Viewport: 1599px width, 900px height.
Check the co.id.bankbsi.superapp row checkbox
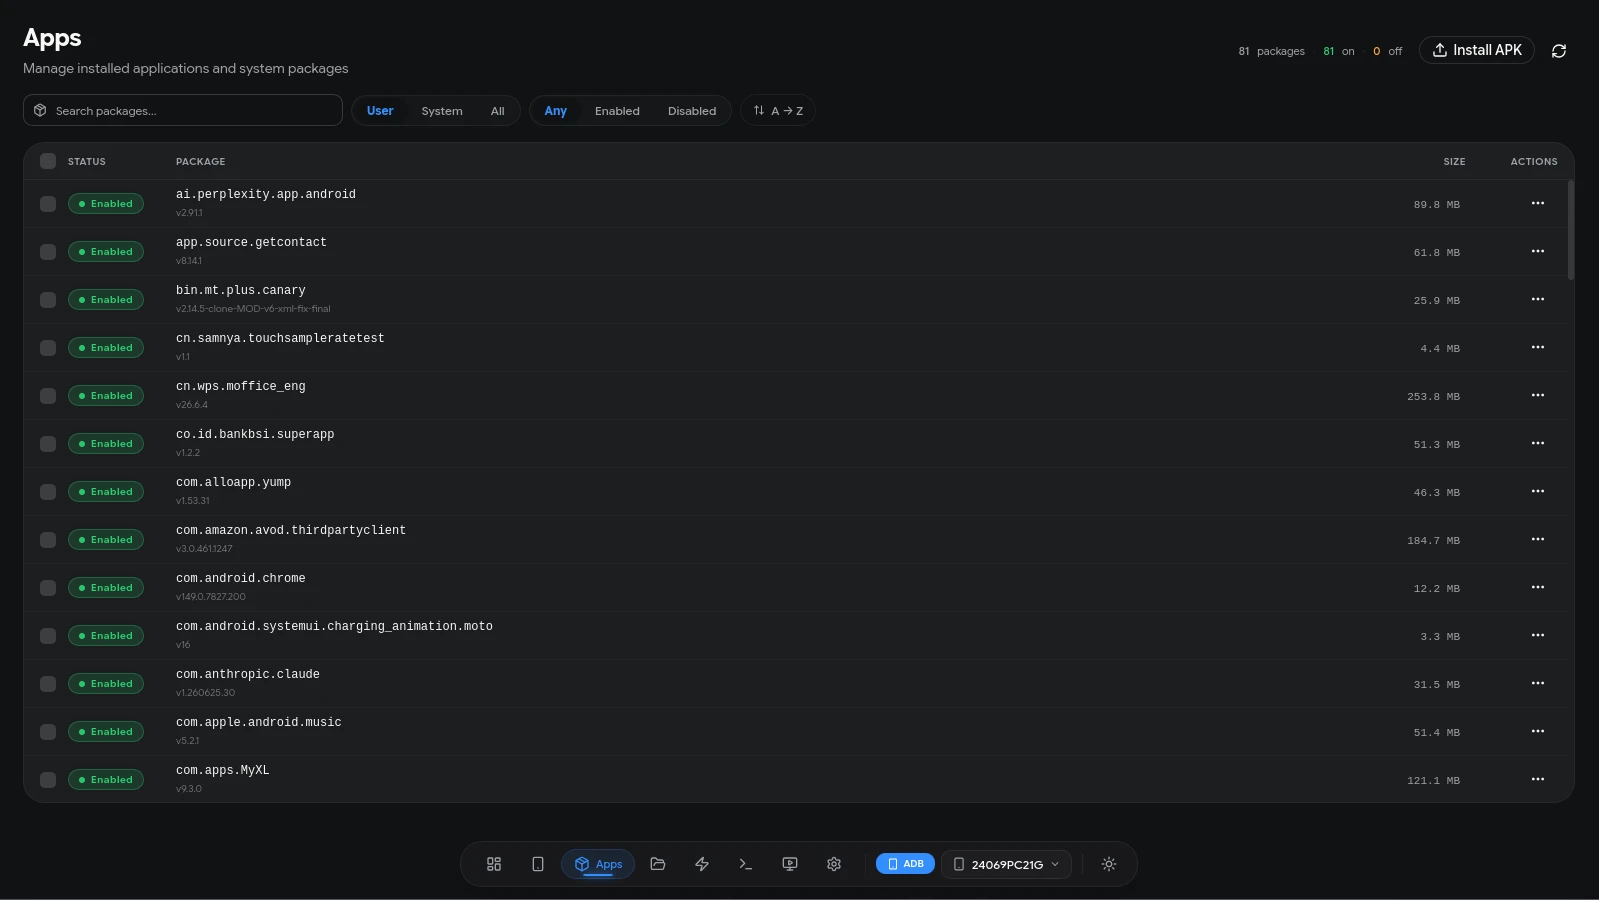pyautogui.click(x=48, y=444)
